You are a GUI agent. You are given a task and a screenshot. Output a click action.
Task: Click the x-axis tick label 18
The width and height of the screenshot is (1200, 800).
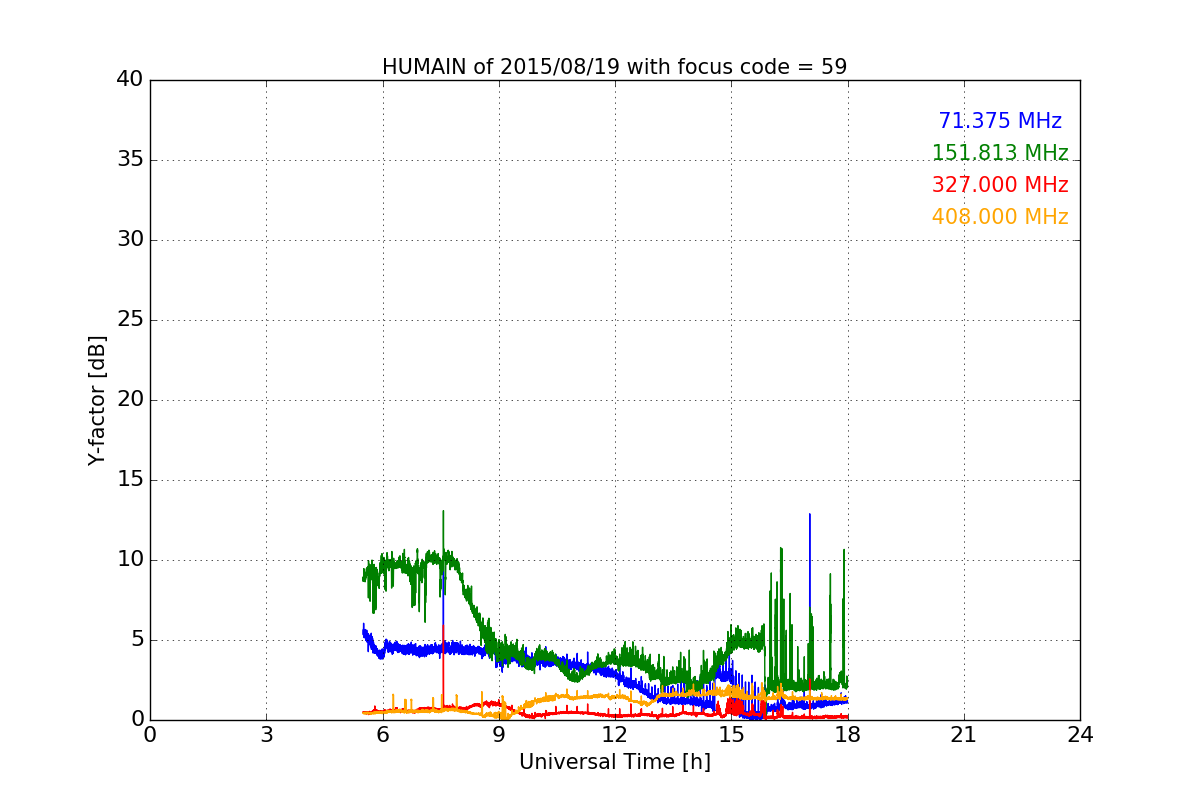click(848, 735)
